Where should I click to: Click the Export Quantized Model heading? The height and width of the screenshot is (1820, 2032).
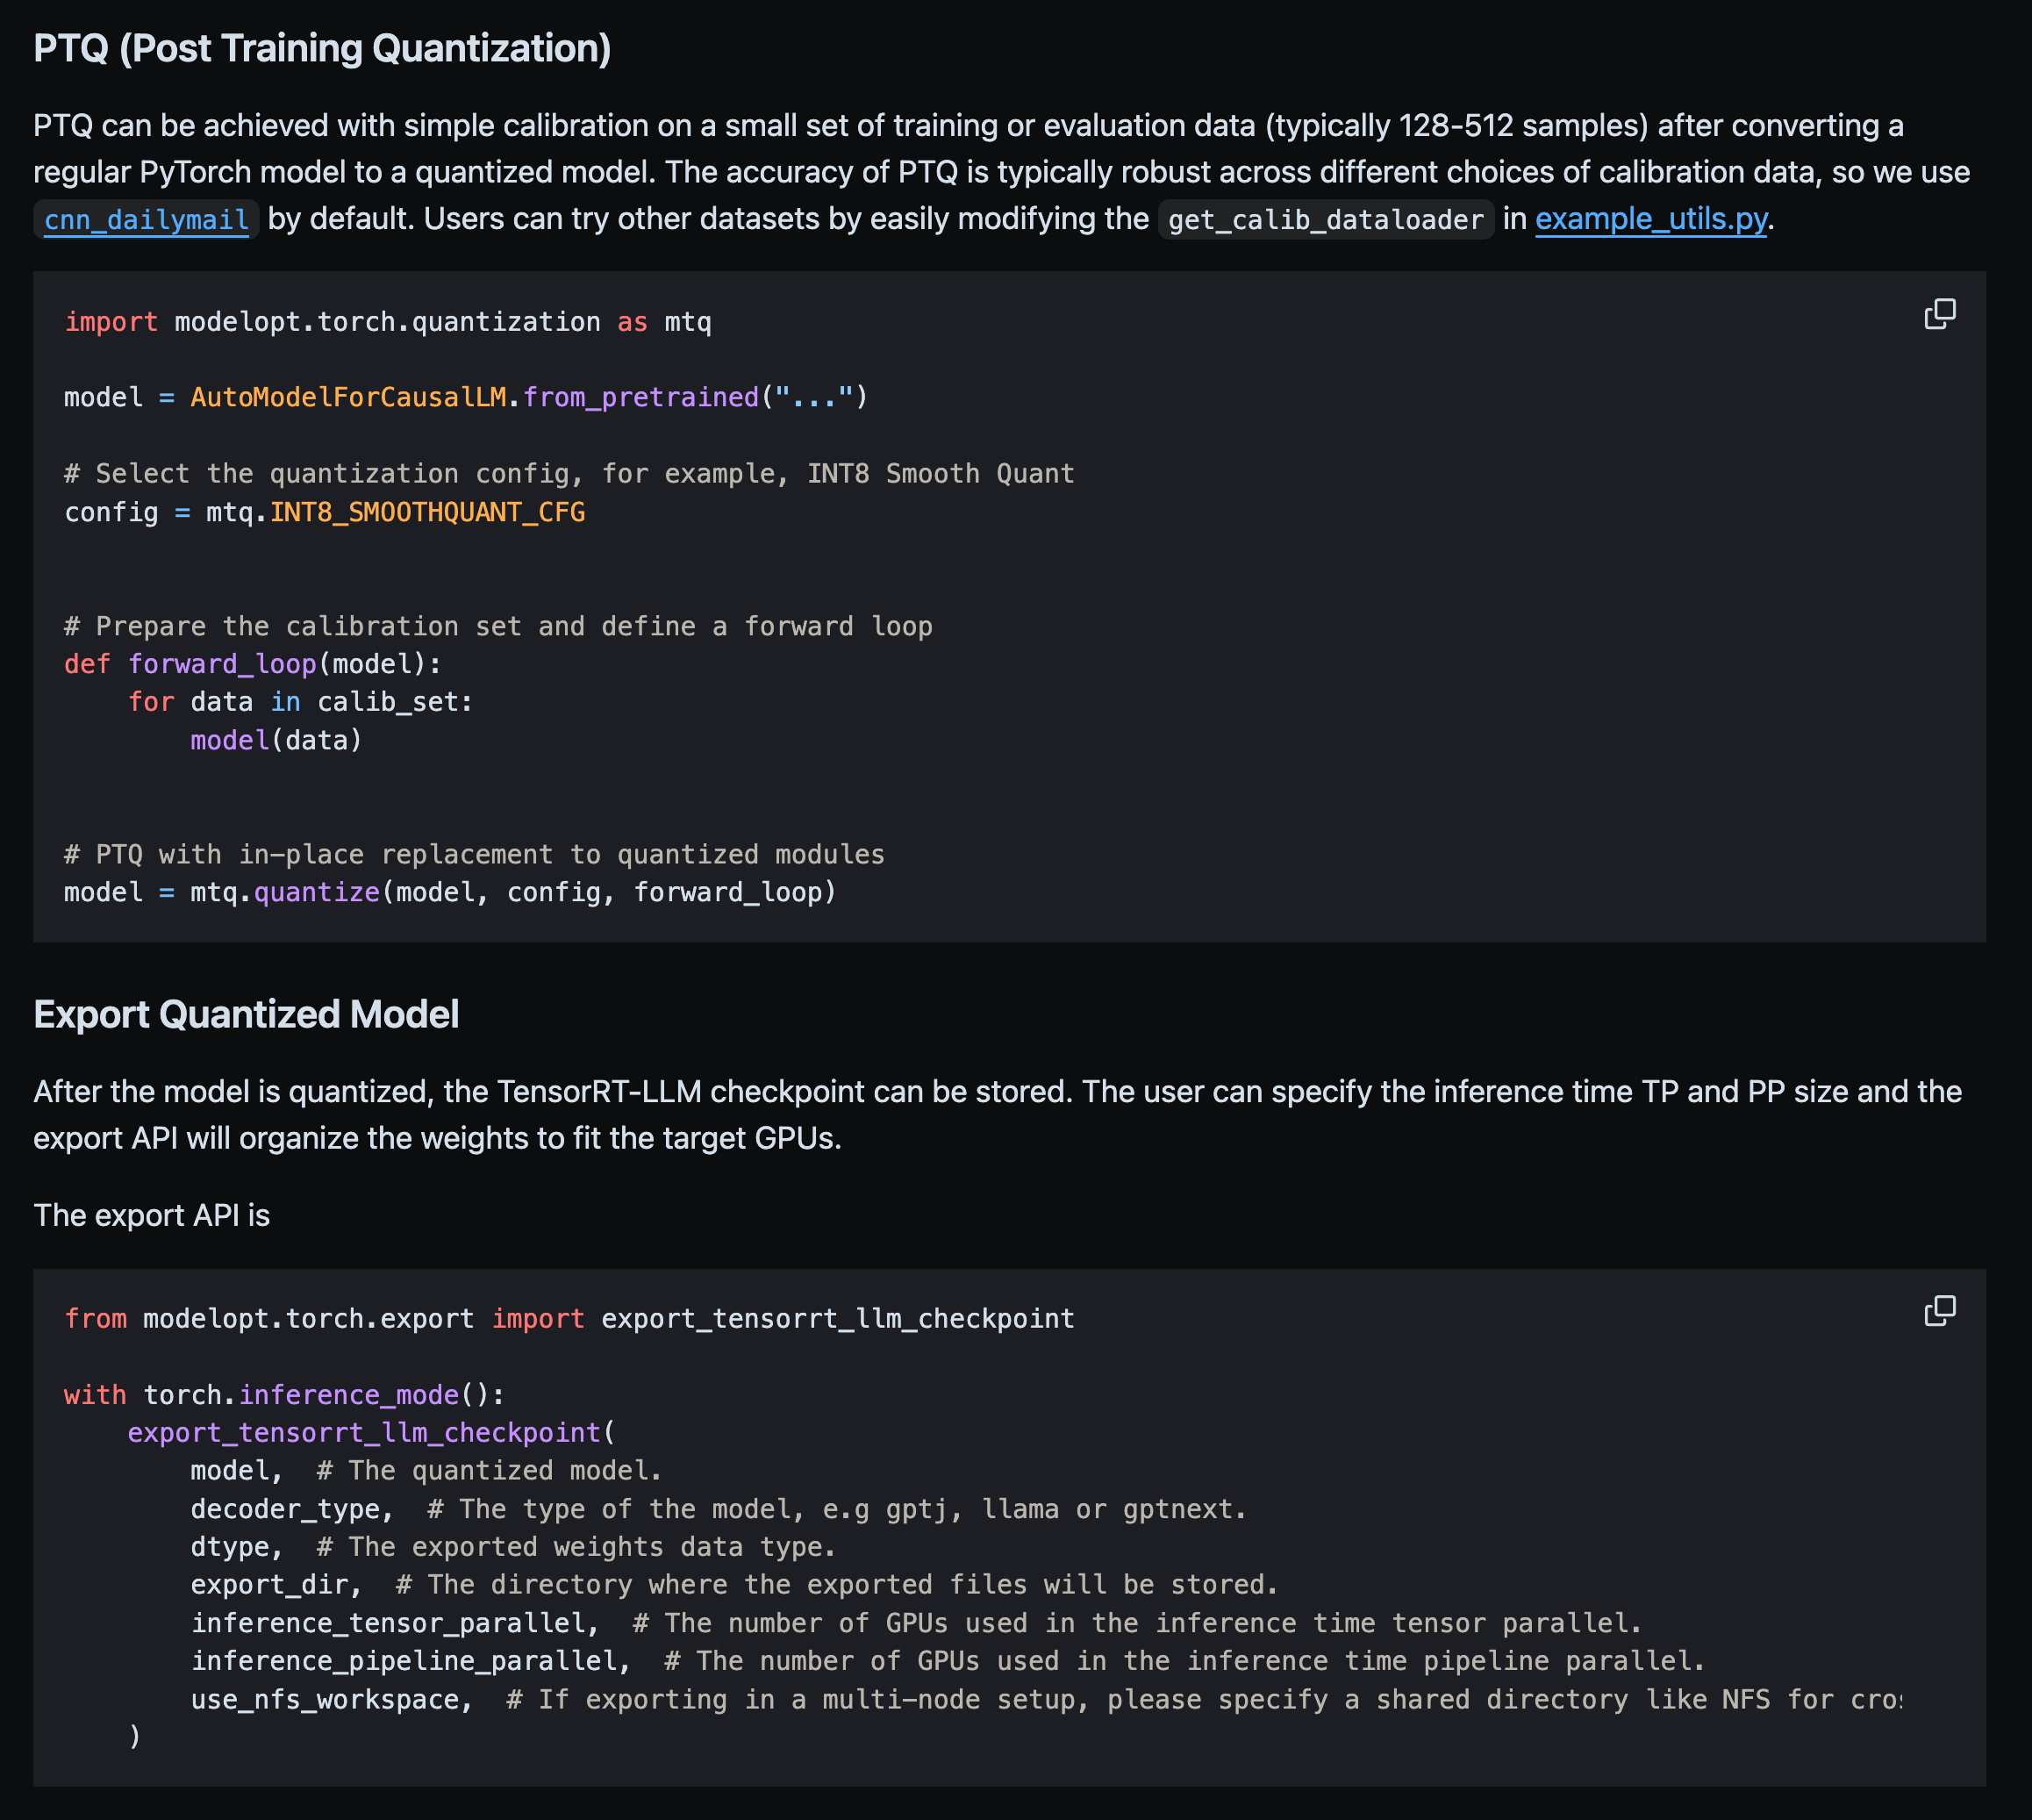(246, 1014)
